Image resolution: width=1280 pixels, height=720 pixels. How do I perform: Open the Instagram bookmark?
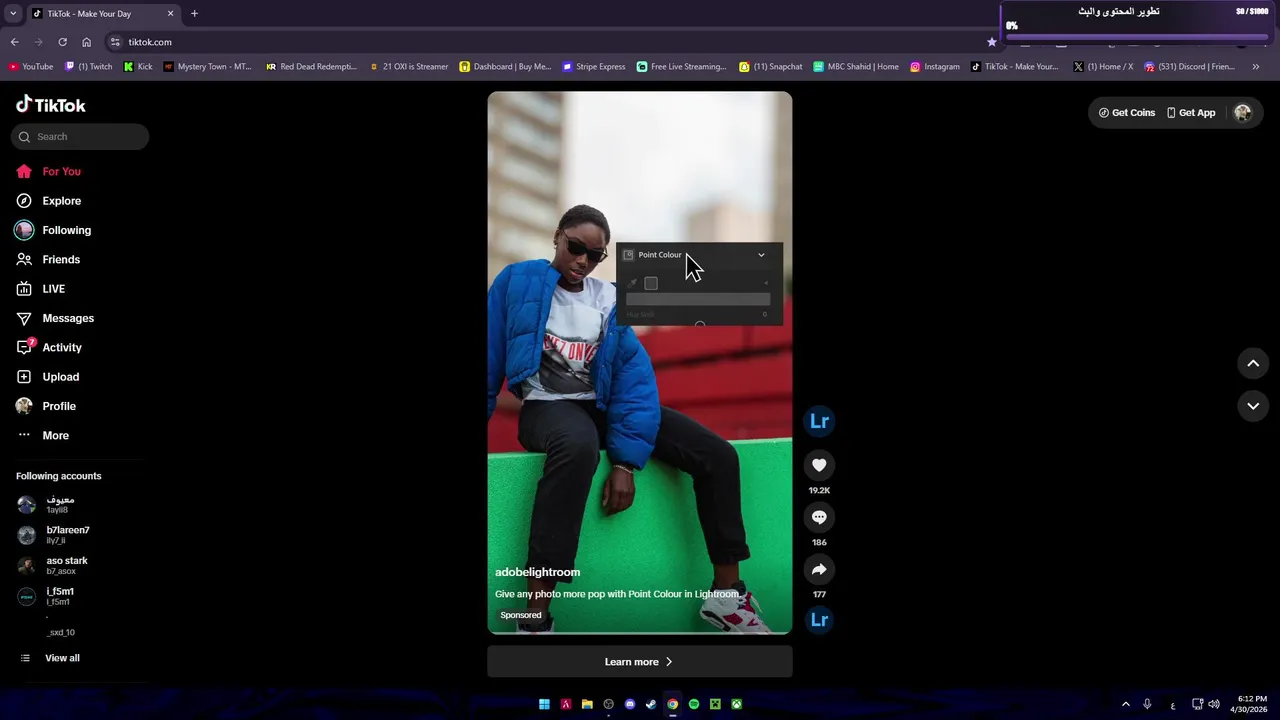click(934, 67)
